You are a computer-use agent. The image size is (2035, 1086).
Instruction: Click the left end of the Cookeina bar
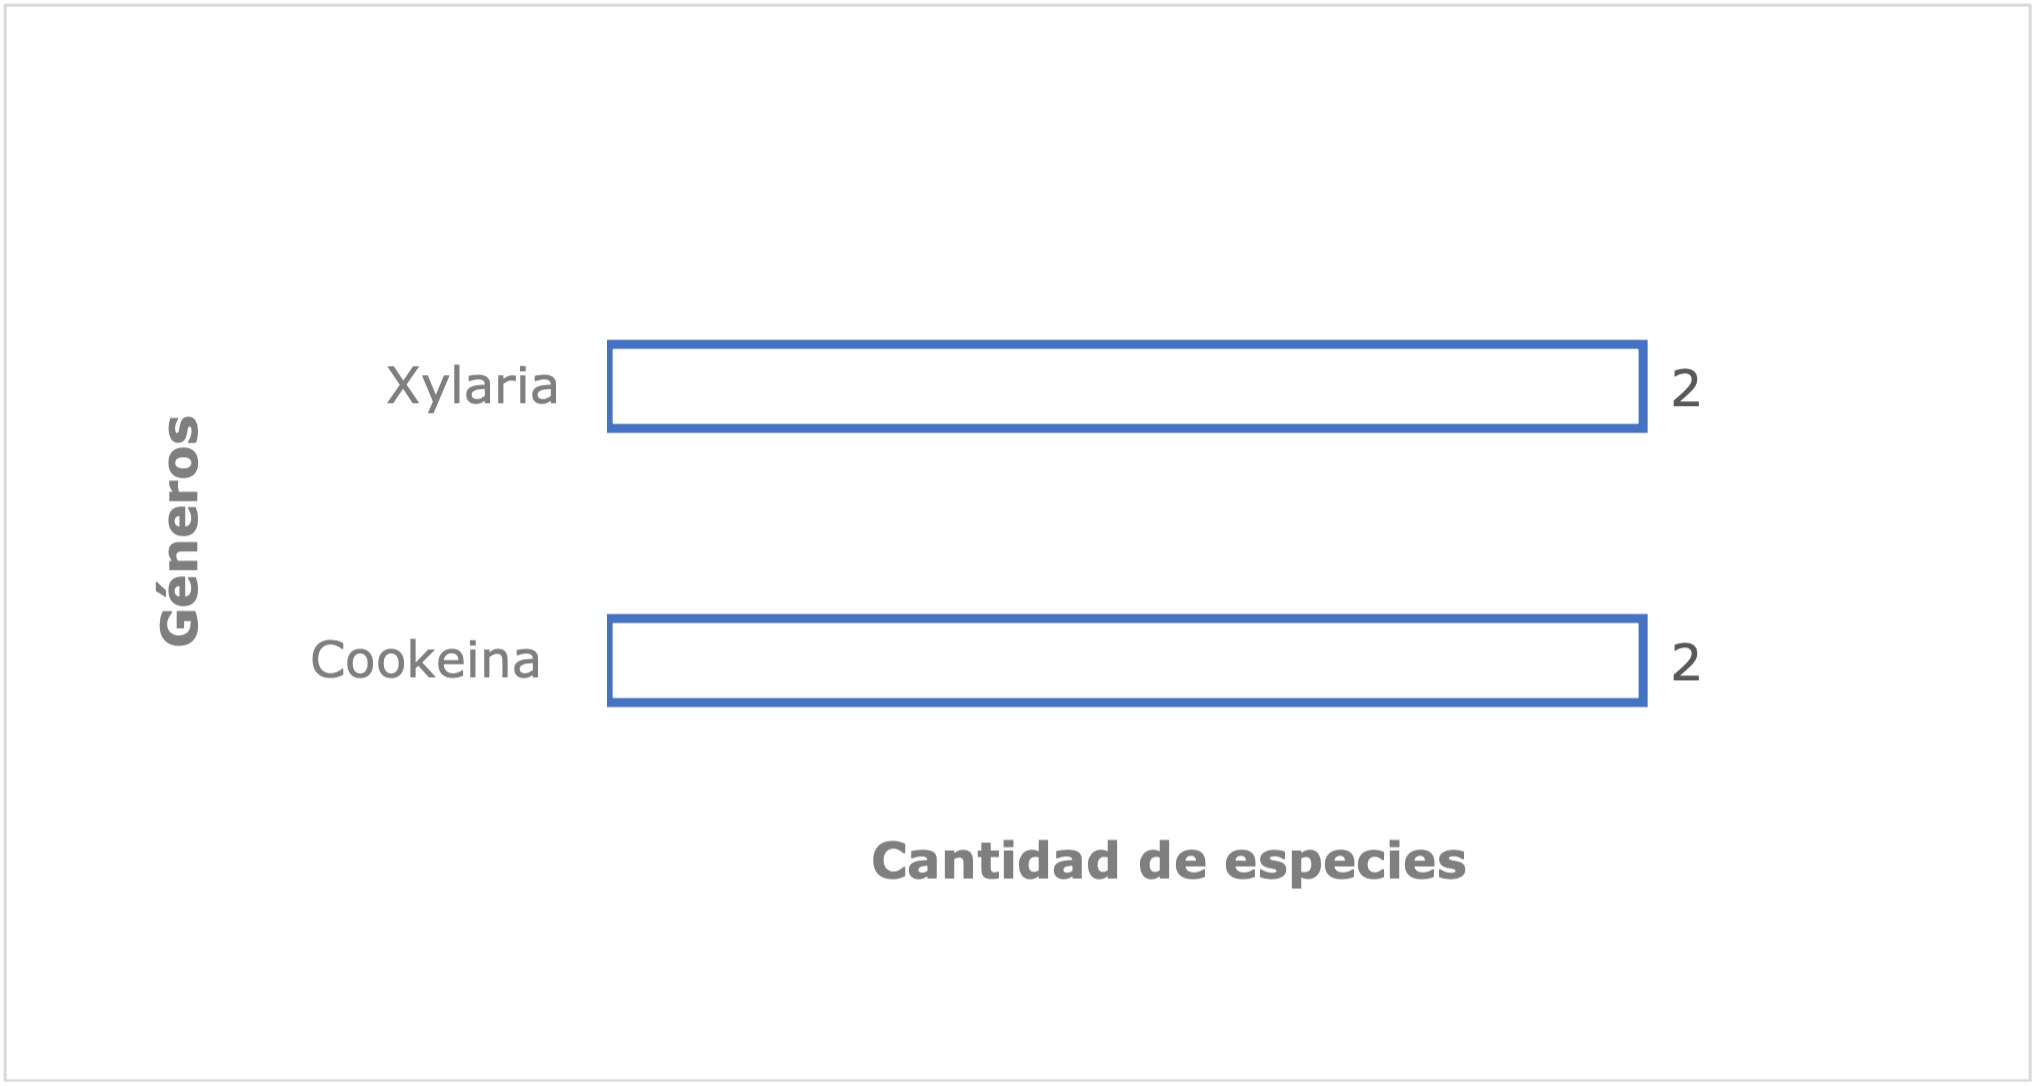[611, 661]
